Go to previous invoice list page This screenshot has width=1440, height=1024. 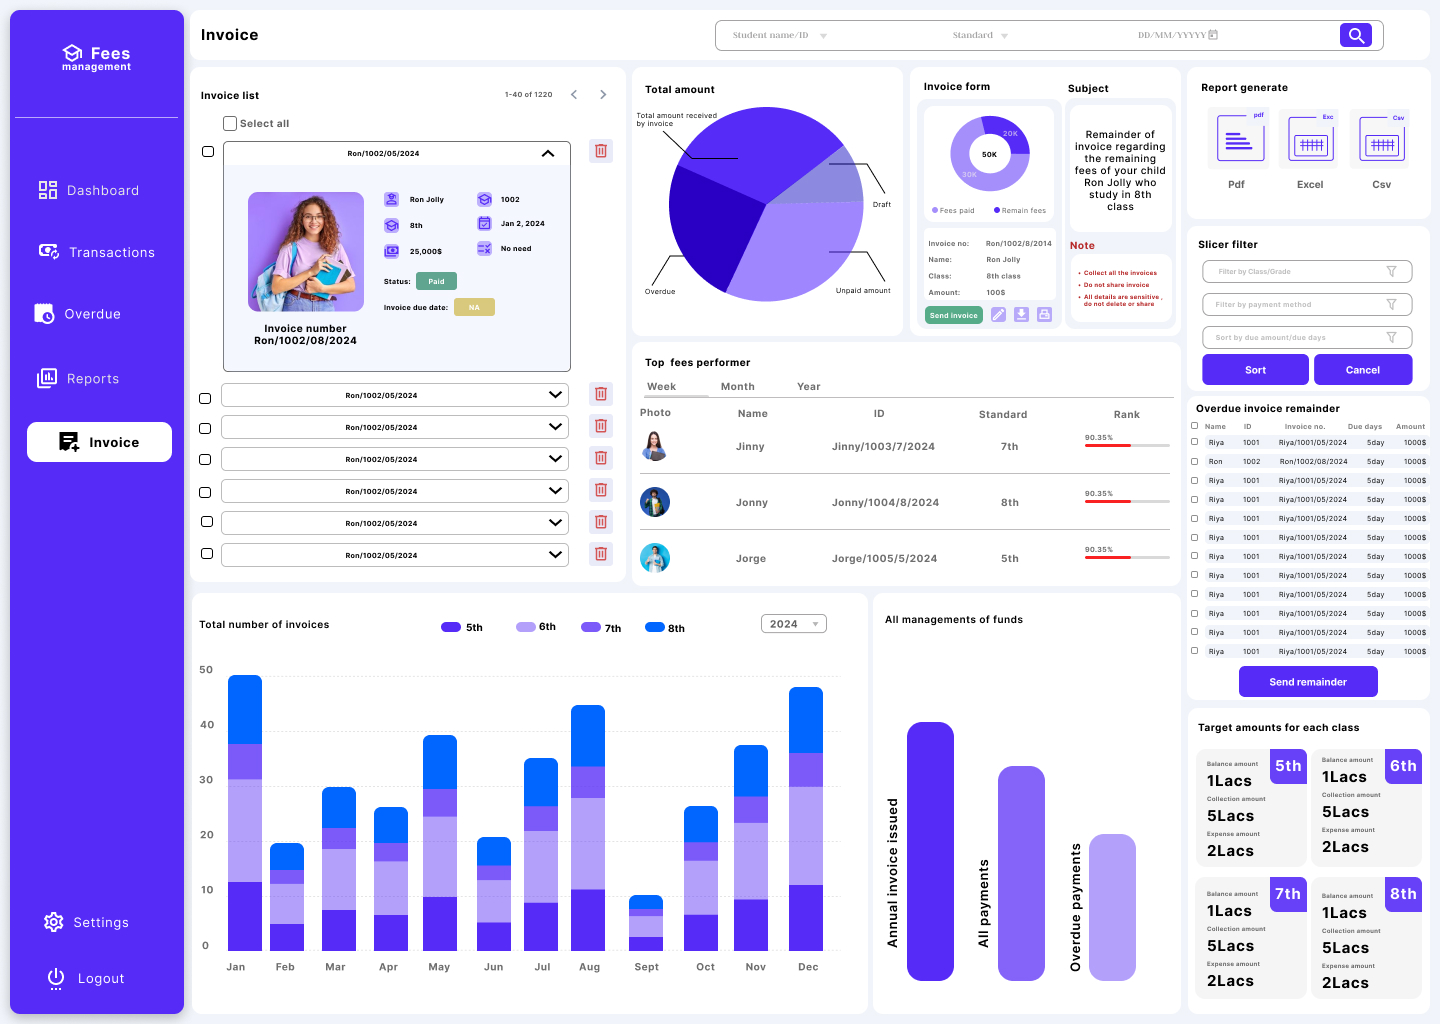(574, 95)
